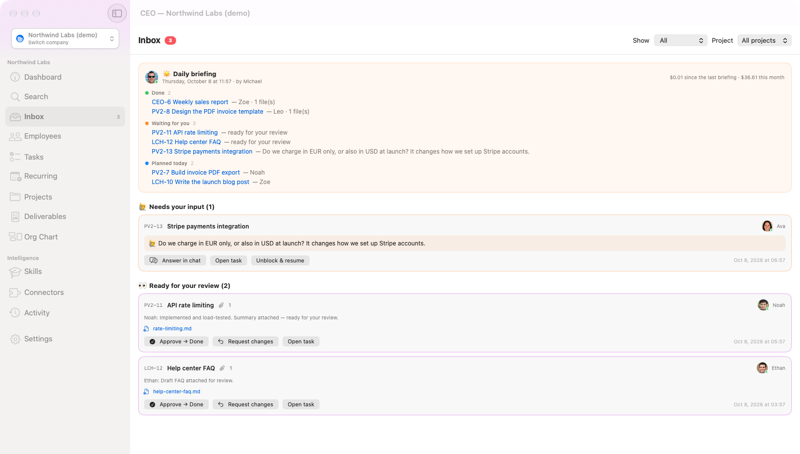Image resolution: width=800 pixels, height=454 pixels.
Task: Open the All projects dropdown
Action: [764, 40]
